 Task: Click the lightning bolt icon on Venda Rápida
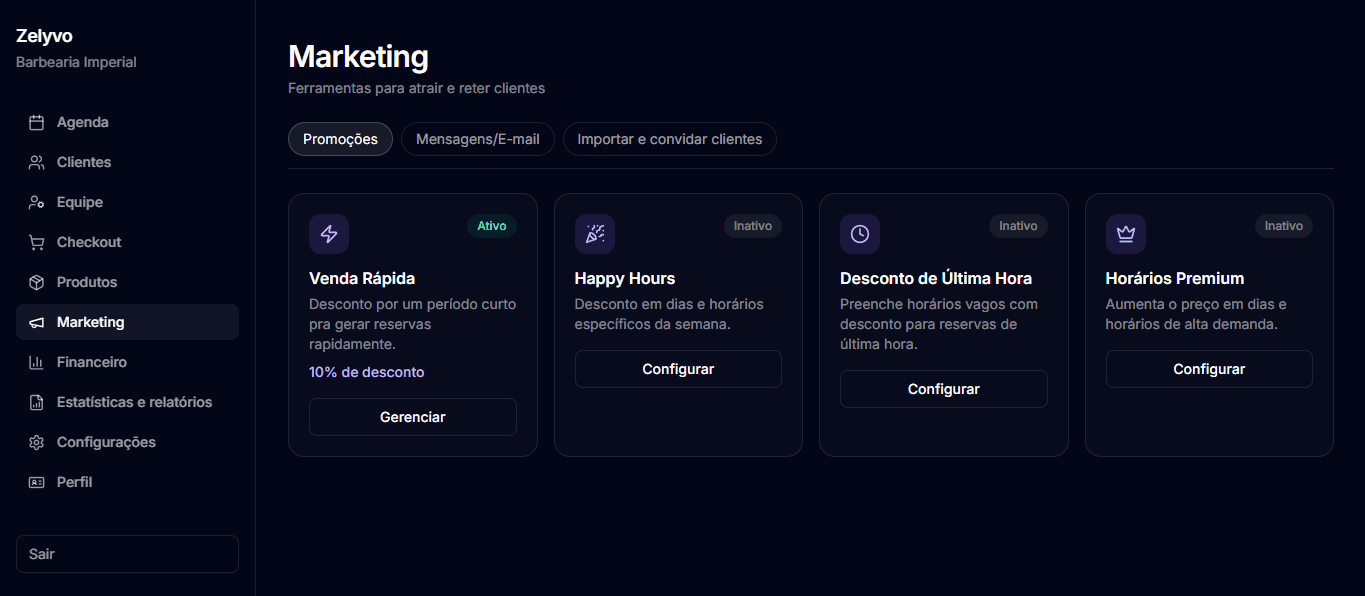point(329,234)
